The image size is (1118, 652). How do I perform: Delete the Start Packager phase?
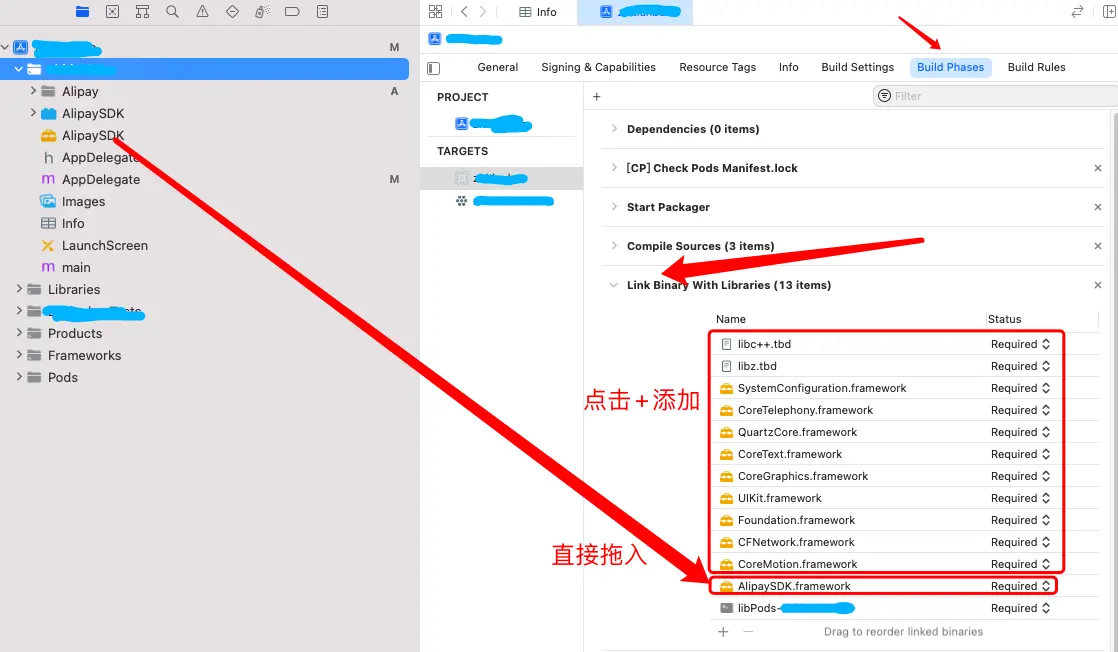[x=1097, y=207]
